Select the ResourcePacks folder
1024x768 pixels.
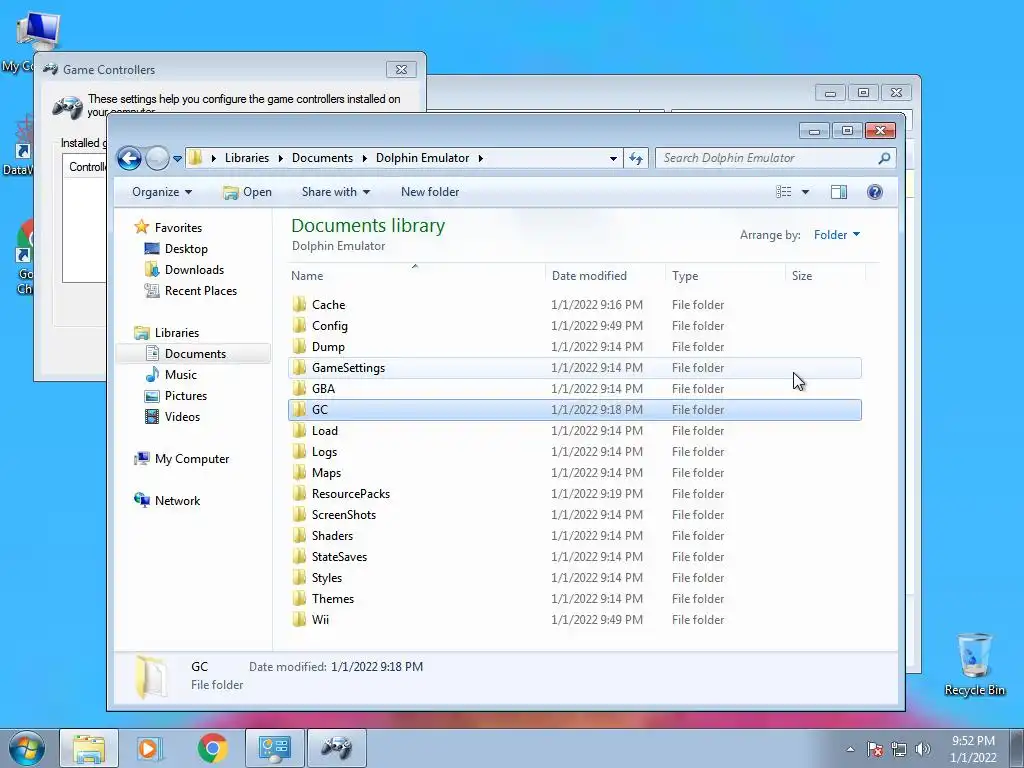tap(575, 494)
